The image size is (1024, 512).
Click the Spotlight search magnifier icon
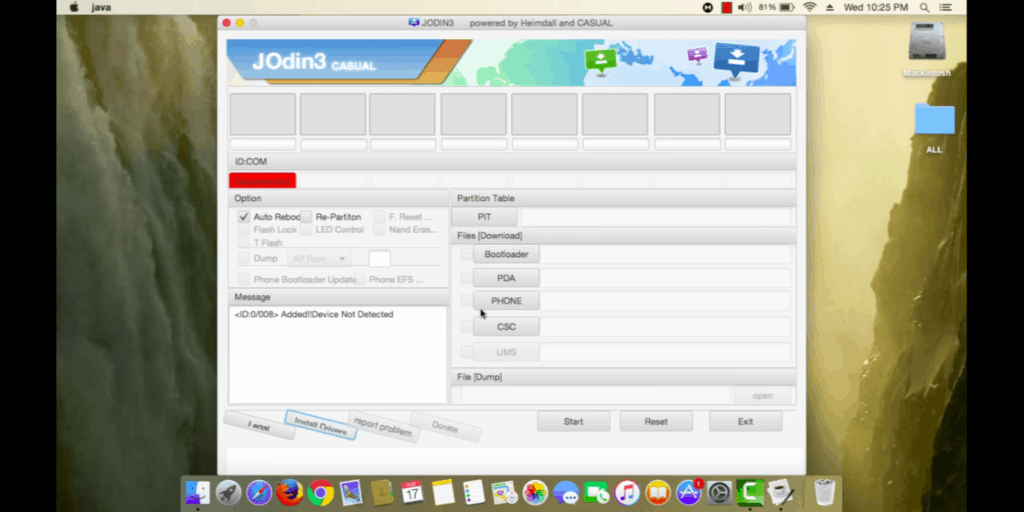924,8
